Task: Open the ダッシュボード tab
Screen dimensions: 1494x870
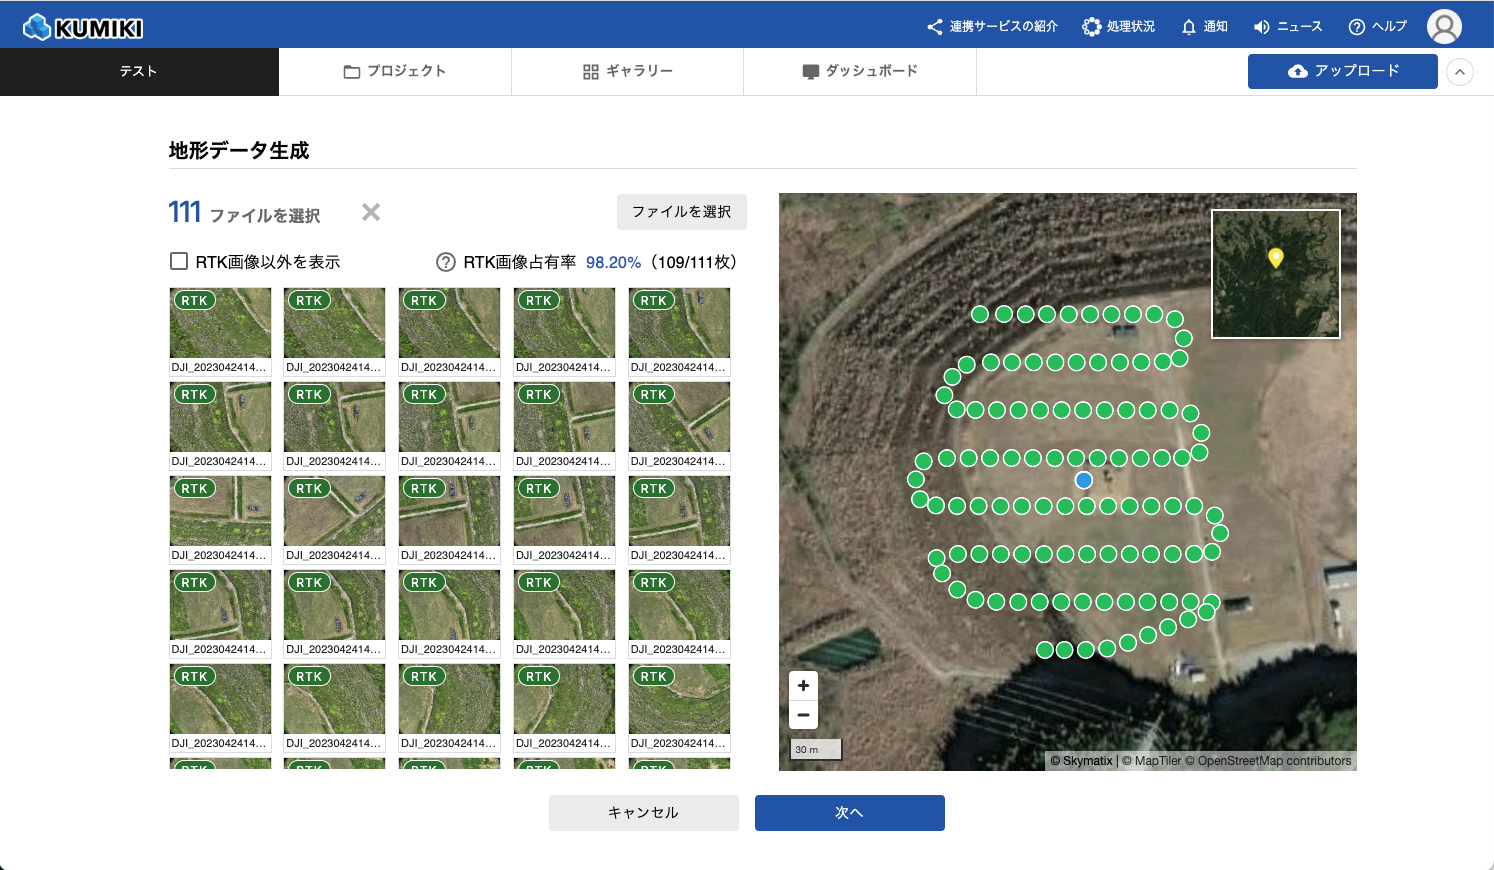Action: (x=859, y=72)
